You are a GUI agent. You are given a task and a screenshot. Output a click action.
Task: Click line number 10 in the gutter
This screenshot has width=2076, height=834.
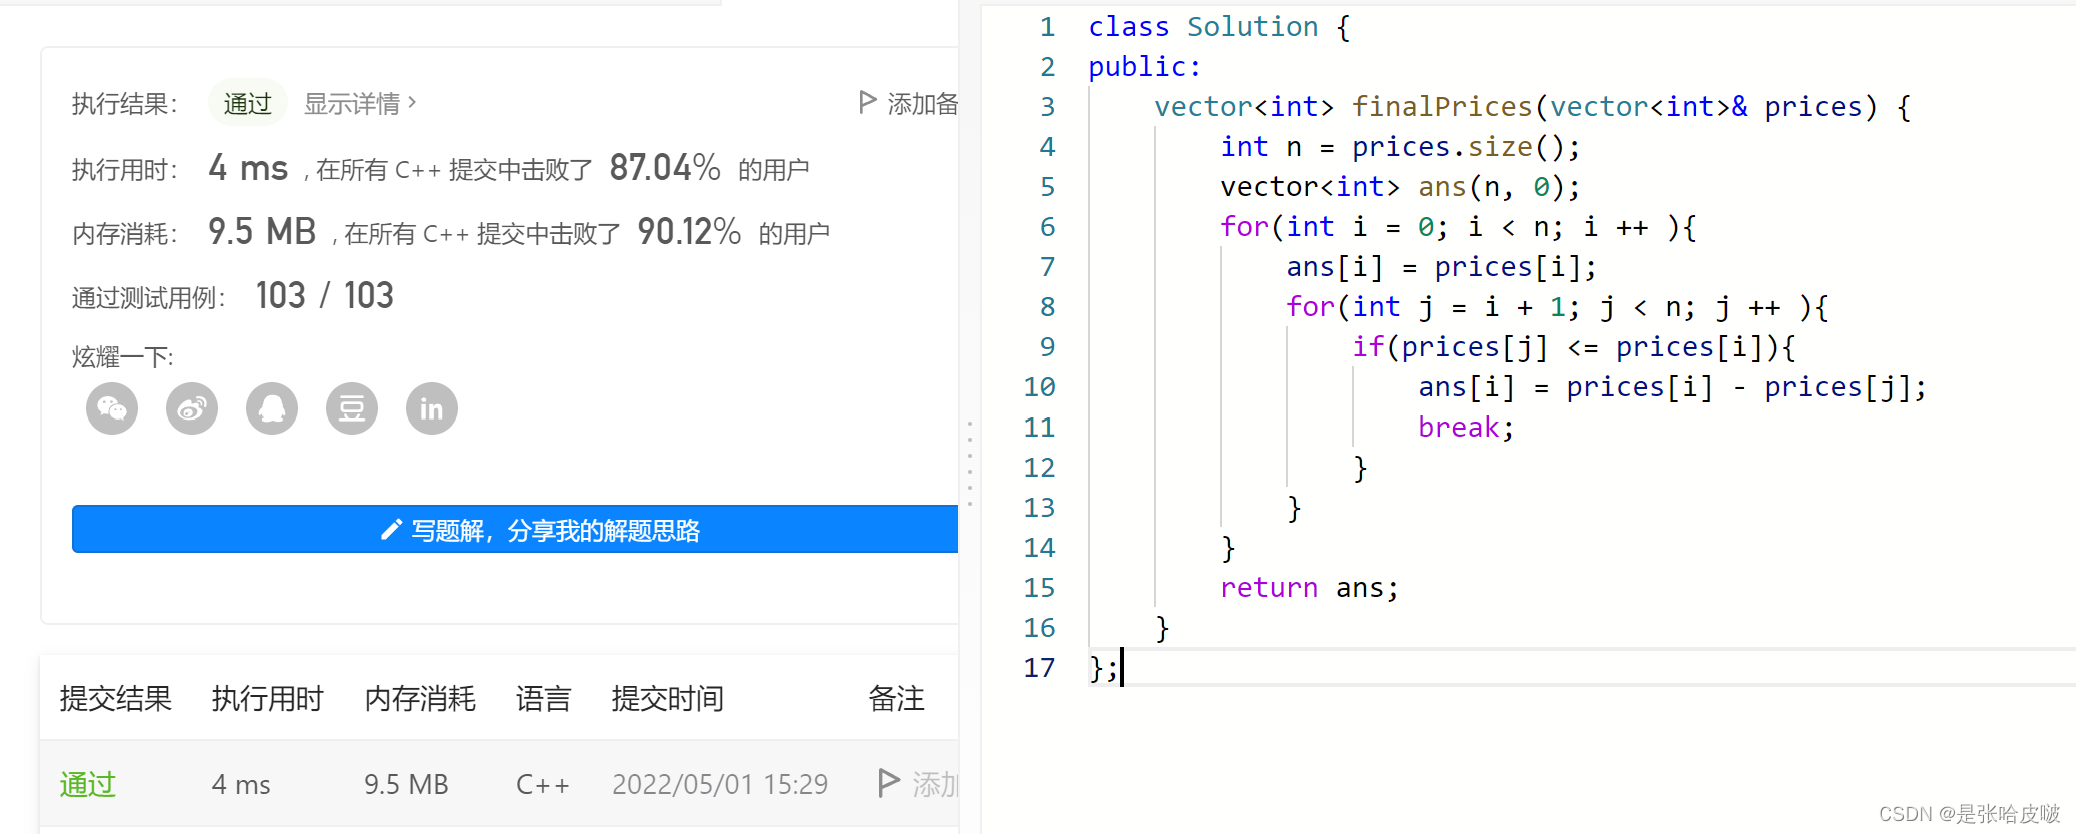1039,387
